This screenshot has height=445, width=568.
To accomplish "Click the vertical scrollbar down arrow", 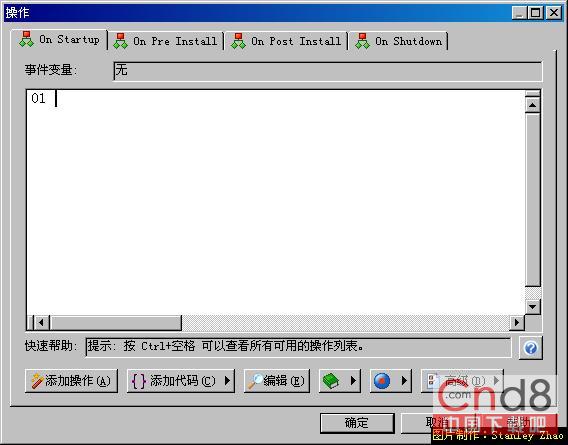I will [x=532, y=307].
